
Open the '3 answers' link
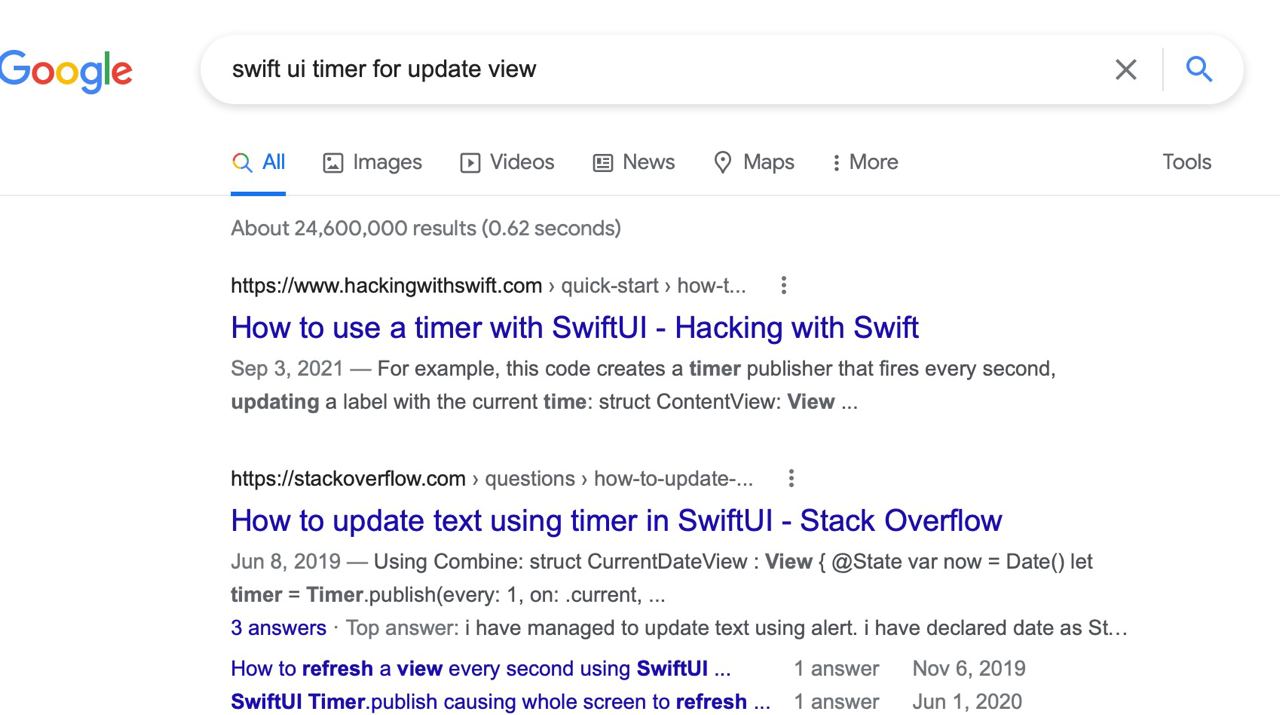(x=278, y=628)
